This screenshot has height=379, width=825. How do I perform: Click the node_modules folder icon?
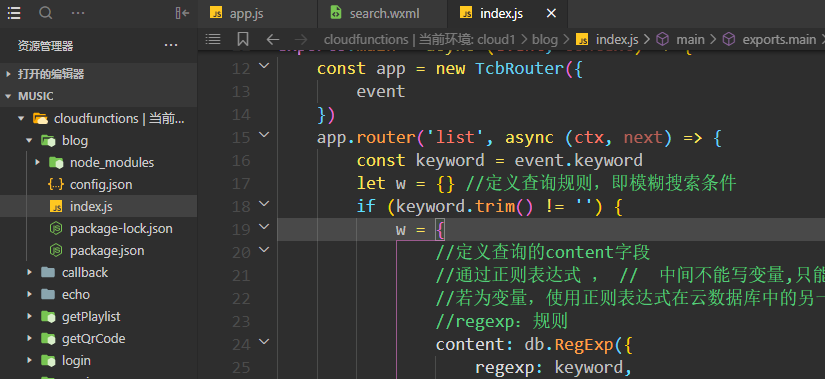pyautogui.click(x=56, y=162)
